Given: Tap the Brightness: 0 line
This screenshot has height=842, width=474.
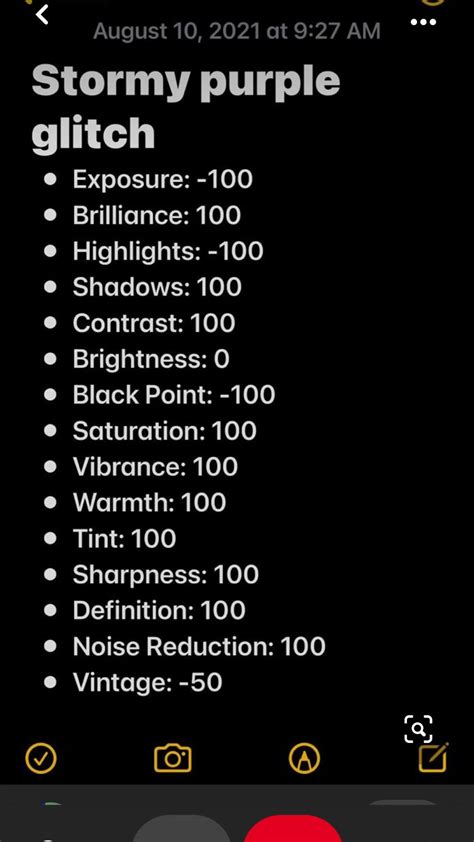Looking at the screenshot, I should tap(151, 359).
